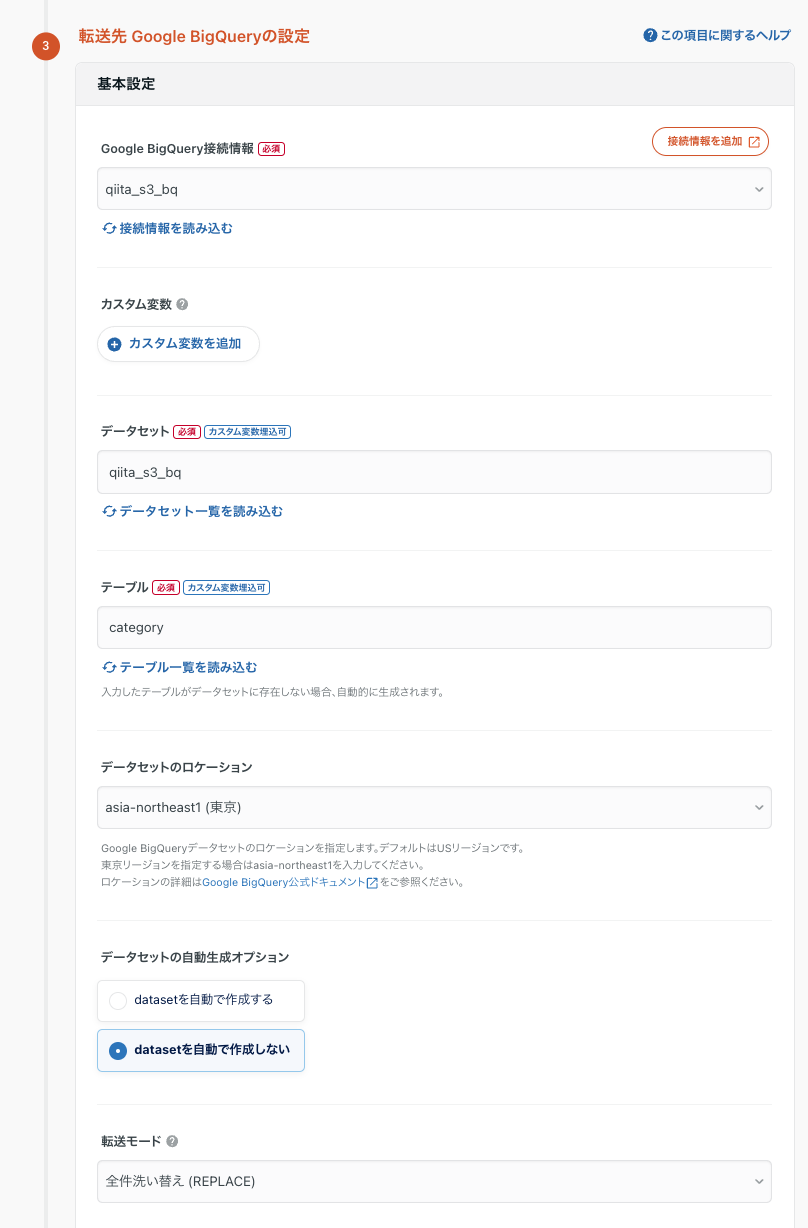
Task: Open the 転送モード dropdown showing REPLACE
Action: 435,1181
